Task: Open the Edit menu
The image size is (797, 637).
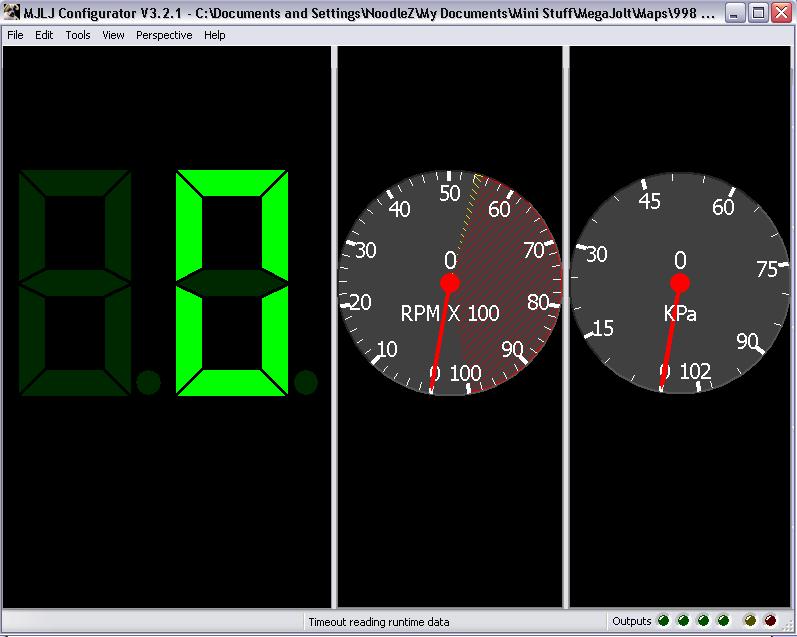Action: (44, 35)
